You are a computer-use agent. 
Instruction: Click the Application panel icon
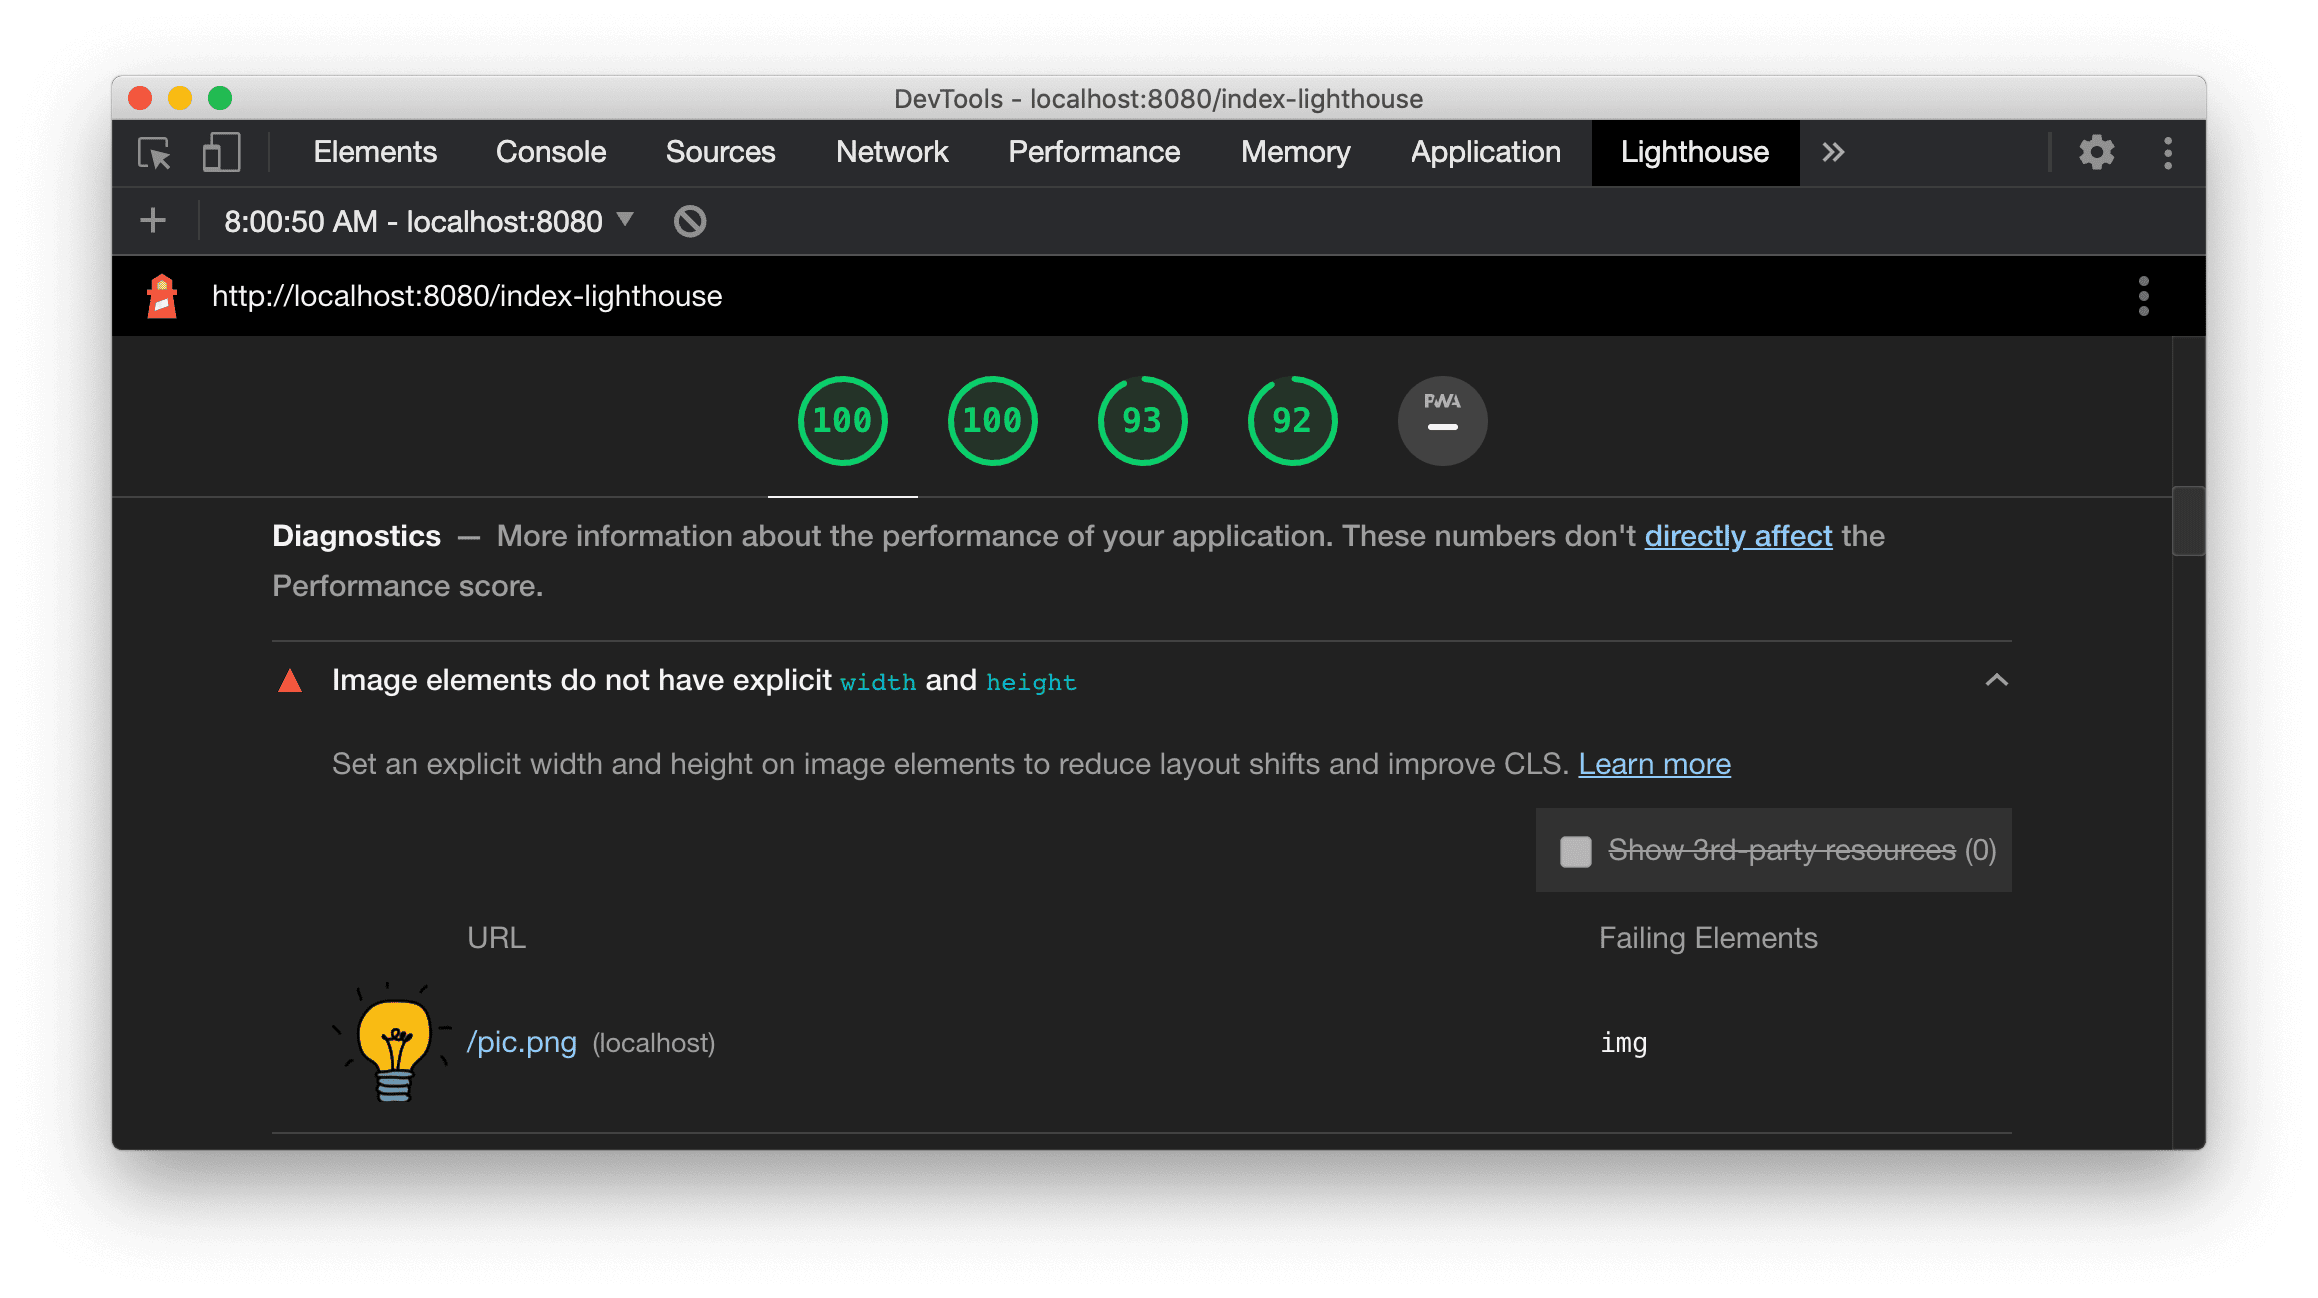point(1485,151)
